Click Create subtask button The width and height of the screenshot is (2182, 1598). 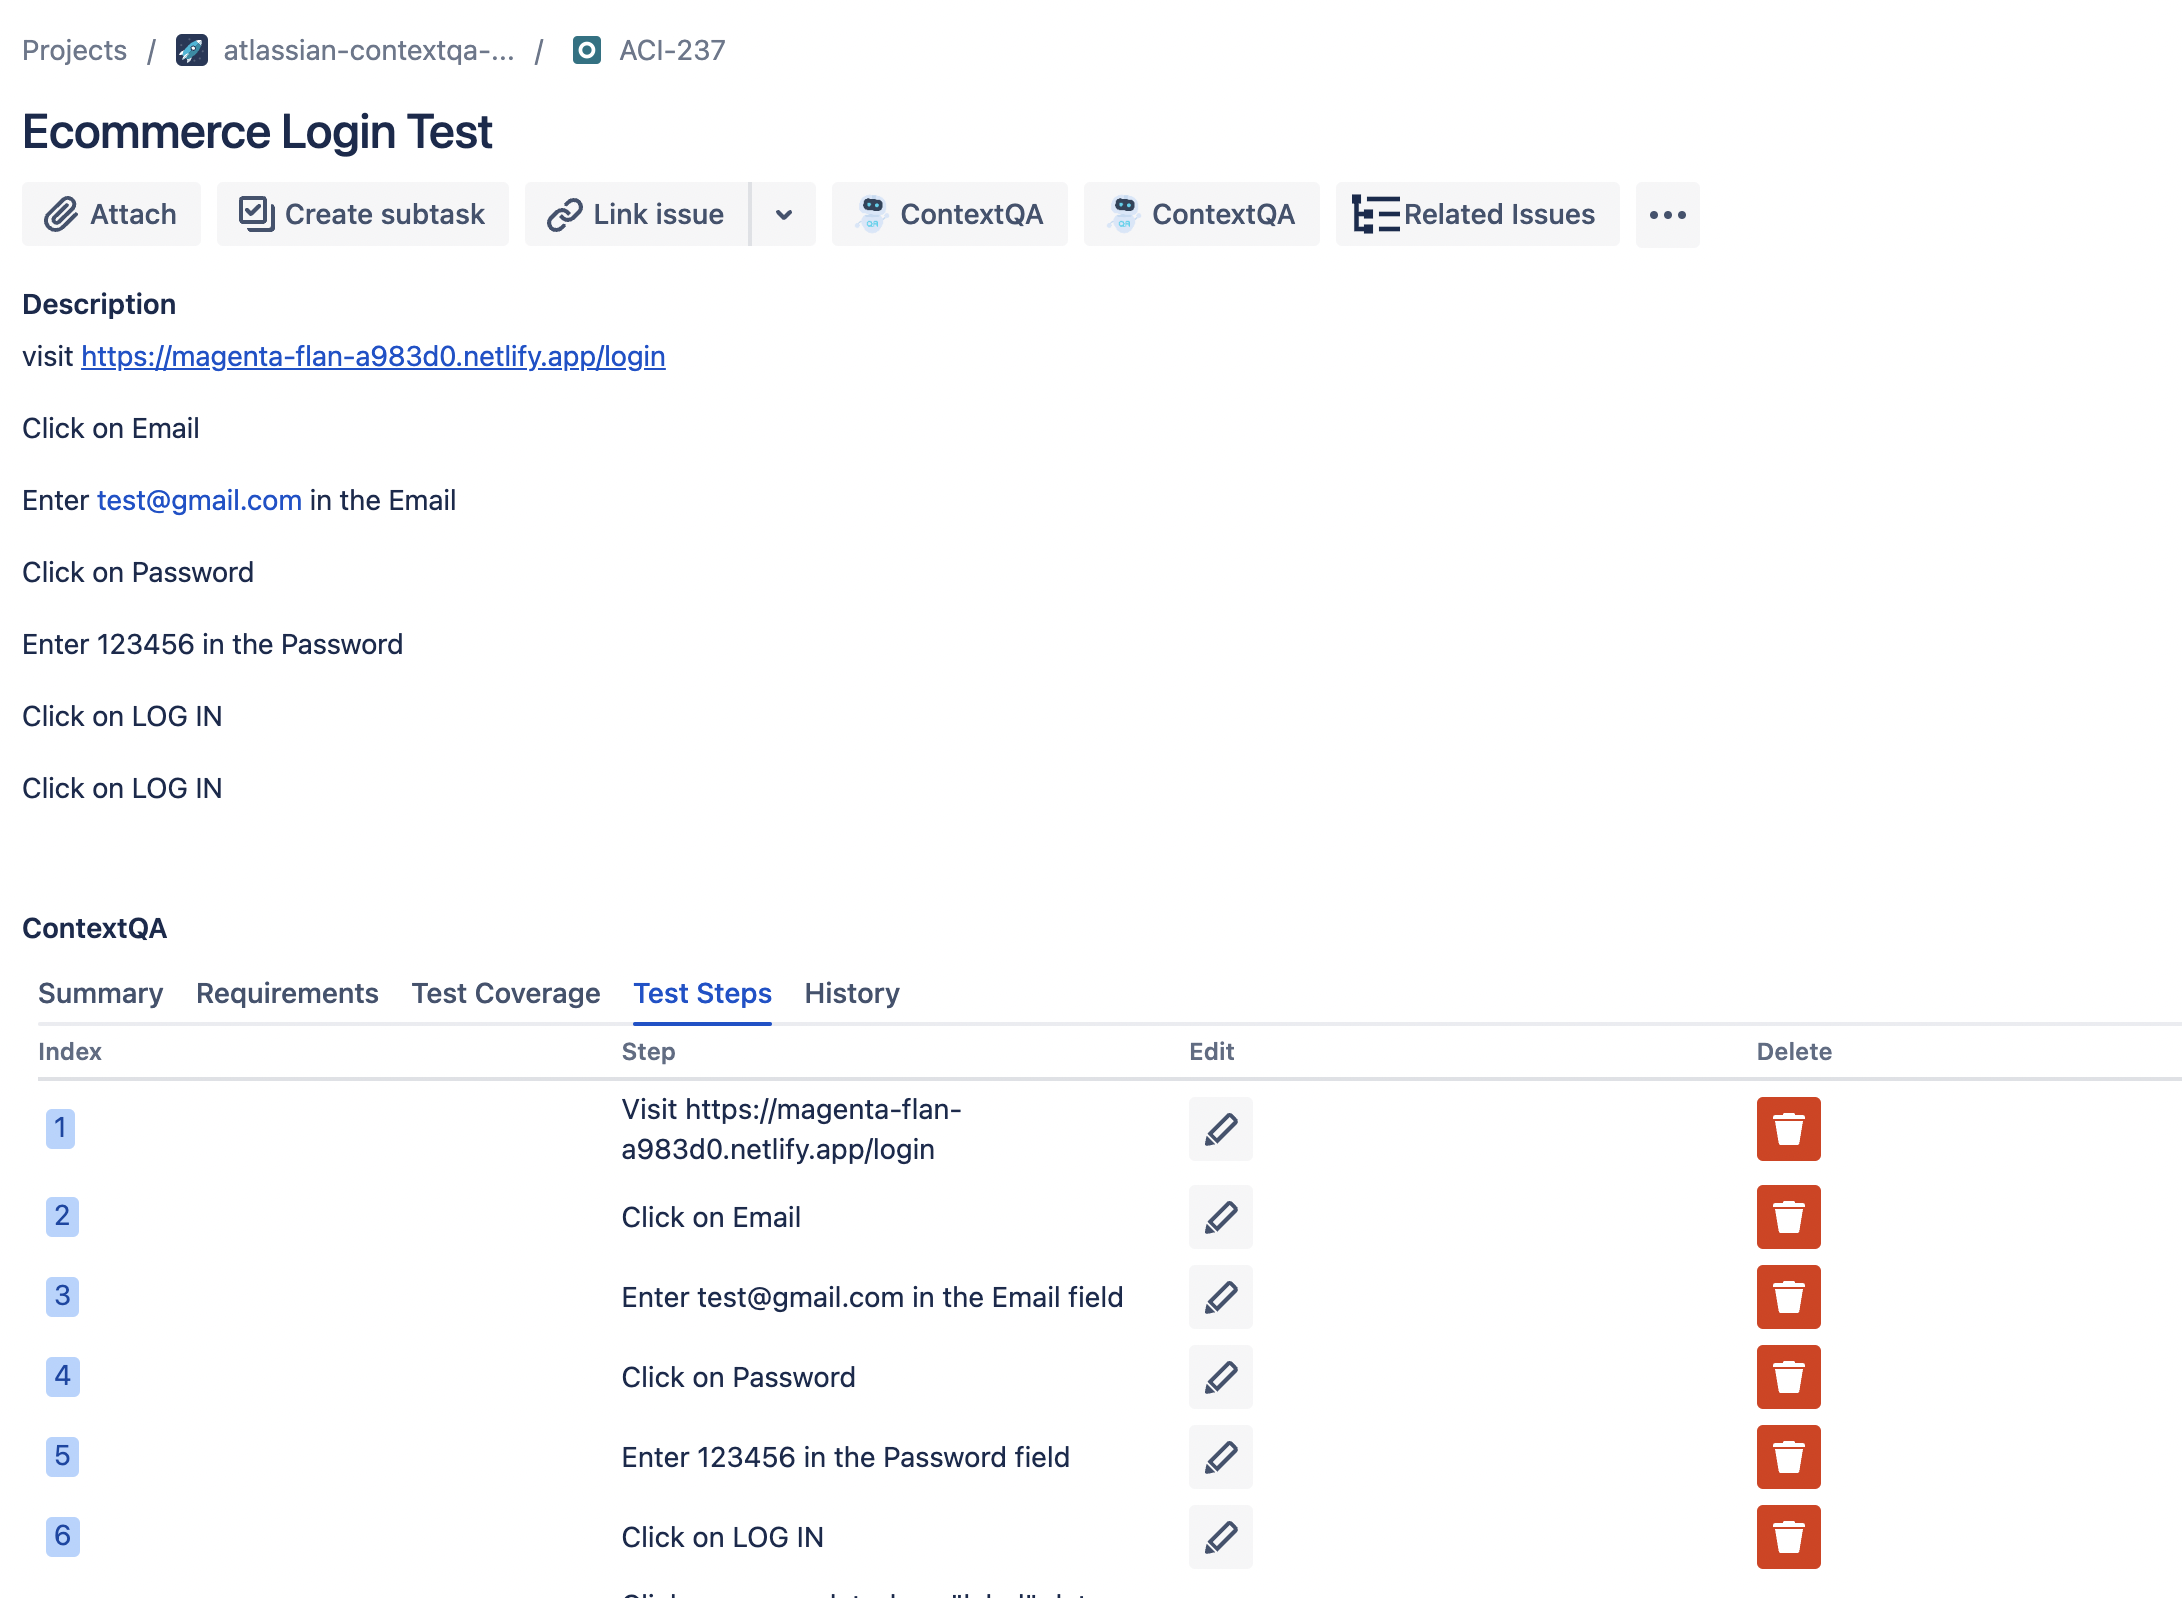pos(362,214)
